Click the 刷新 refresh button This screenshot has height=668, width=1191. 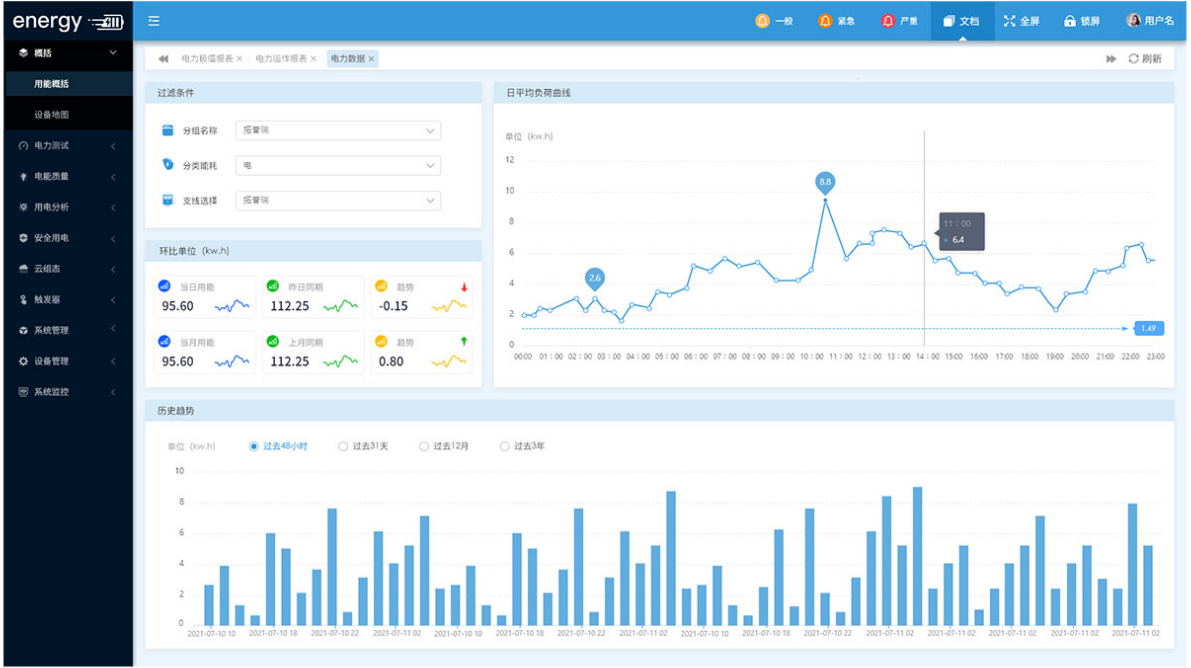[1145, 59]
